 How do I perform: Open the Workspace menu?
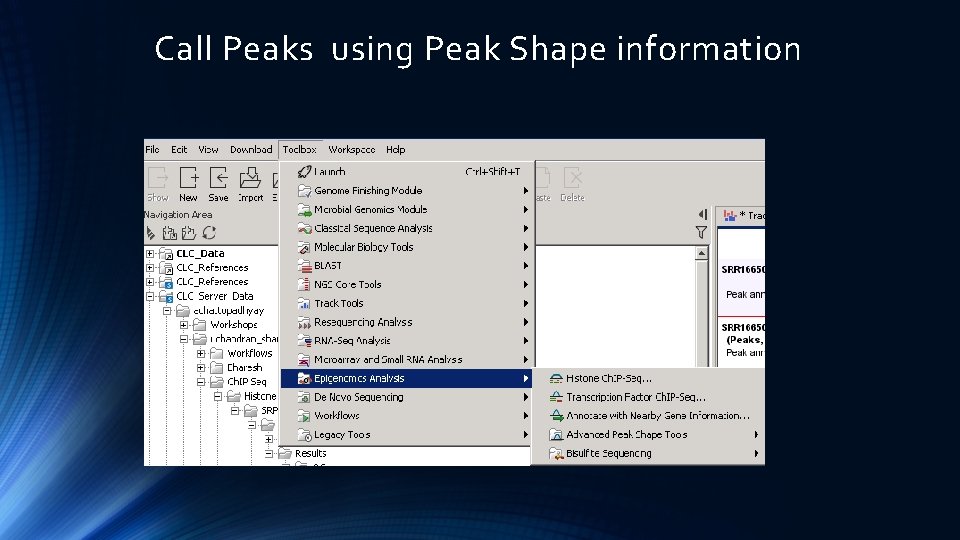tap(351, 149)
